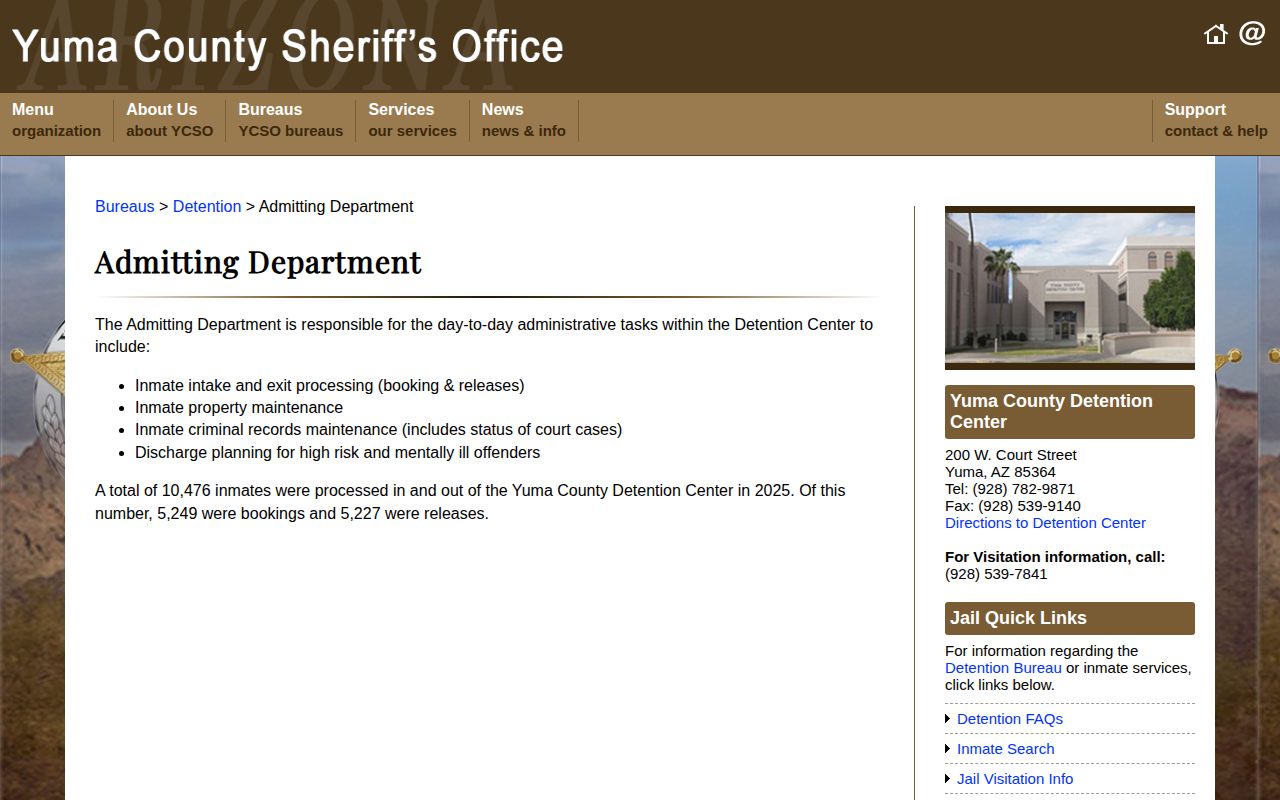This screenshot has width=1280, height=800.
Task: Open Directions to Detention Center link
Action: click(1045, 523)
